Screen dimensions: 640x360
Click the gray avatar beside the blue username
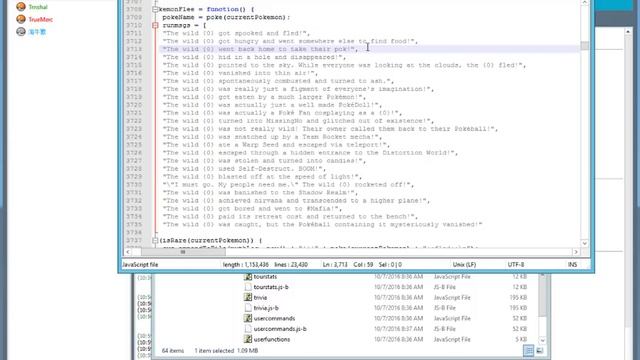click(21, 31)
